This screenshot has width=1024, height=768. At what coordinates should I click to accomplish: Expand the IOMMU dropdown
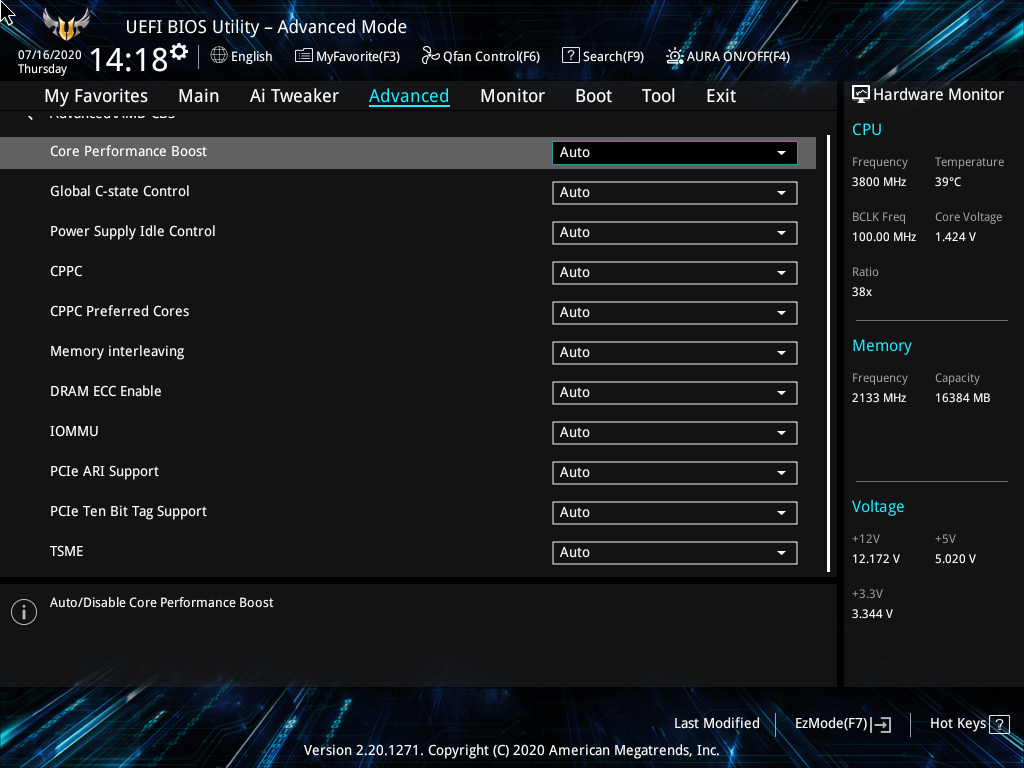(x=675, y=432)
